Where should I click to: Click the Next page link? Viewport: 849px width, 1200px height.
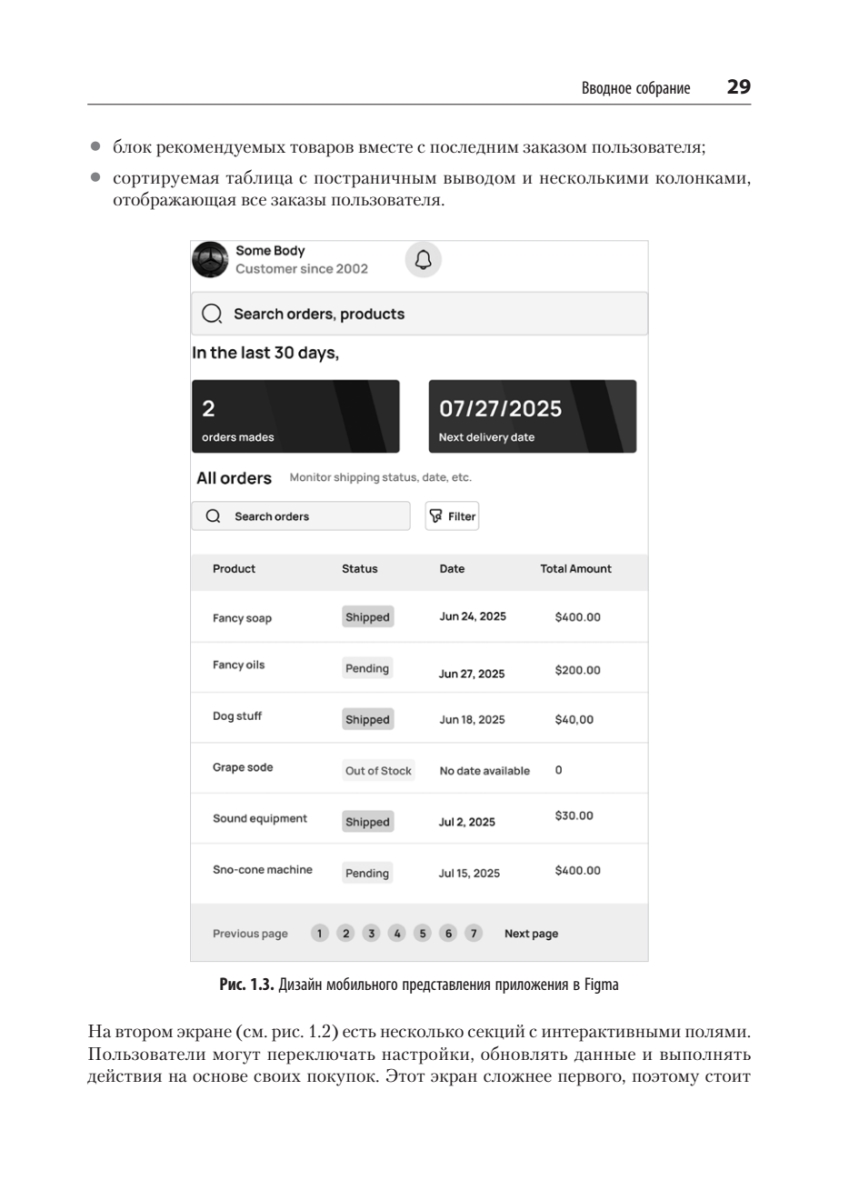[x=531, y=934]
